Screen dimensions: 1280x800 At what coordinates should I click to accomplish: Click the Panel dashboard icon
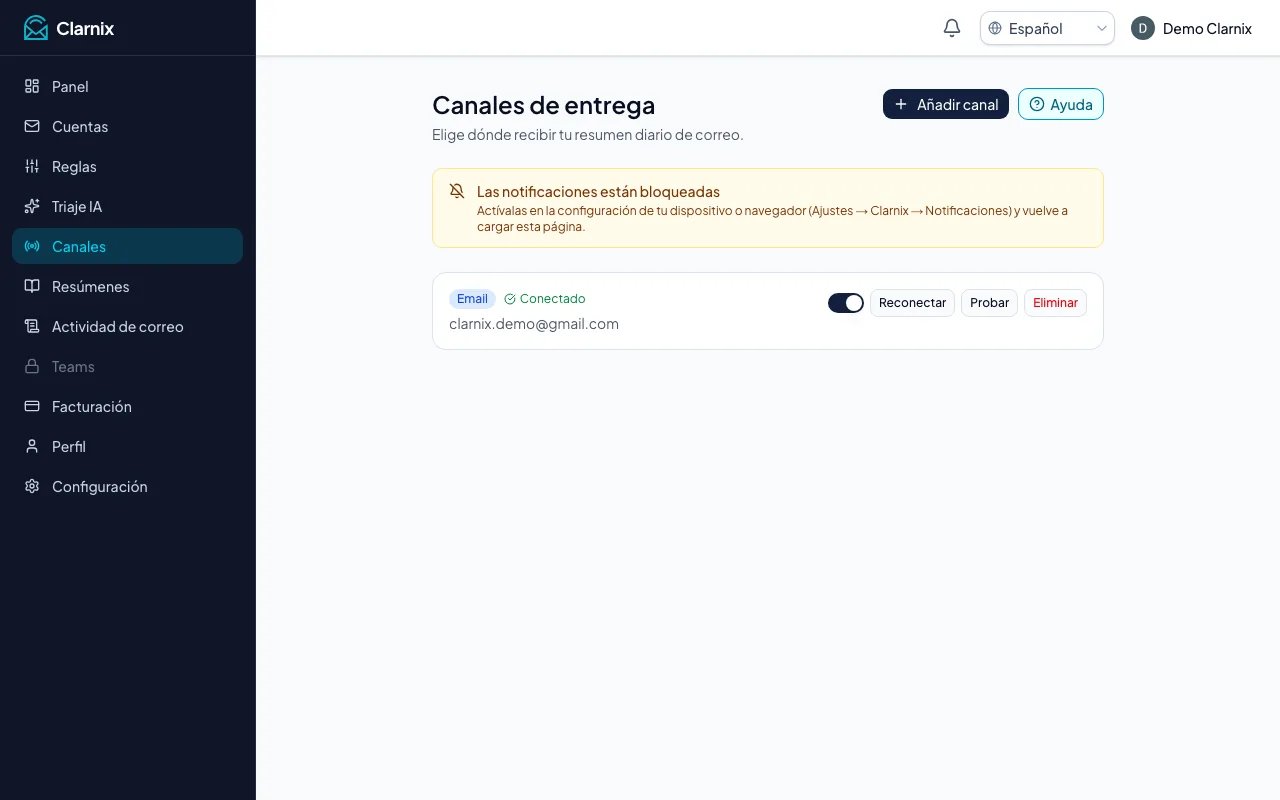(x=32, y=86)
